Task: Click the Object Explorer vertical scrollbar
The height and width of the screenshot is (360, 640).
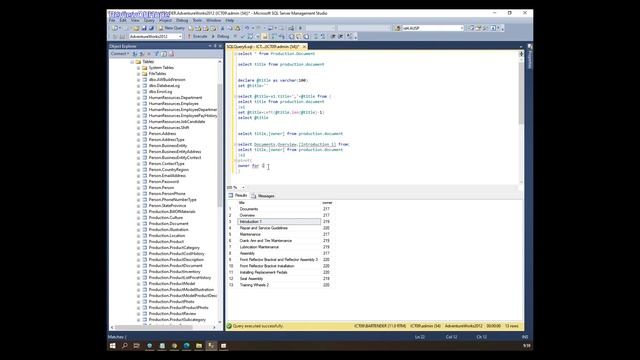Action: point(220,192)
